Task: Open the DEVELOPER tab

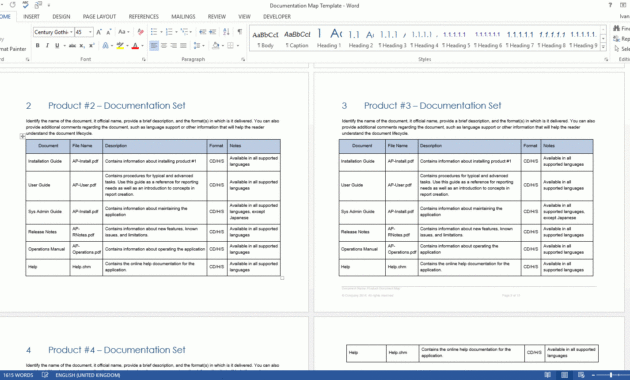Action: tap(277, 16)
